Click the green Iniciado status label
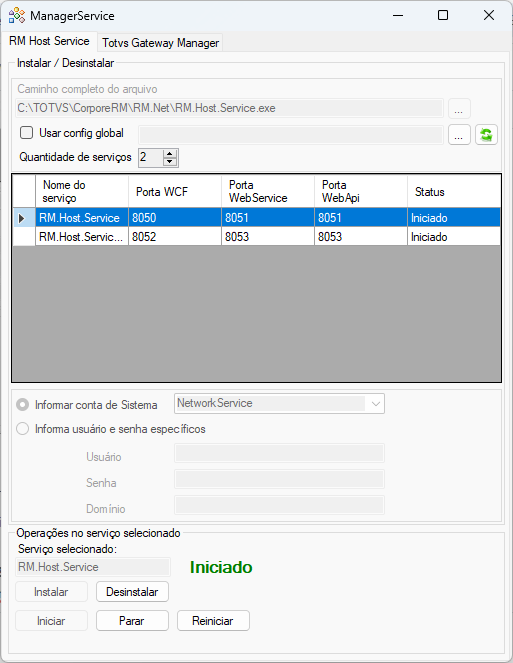 [x=221, y=567]
